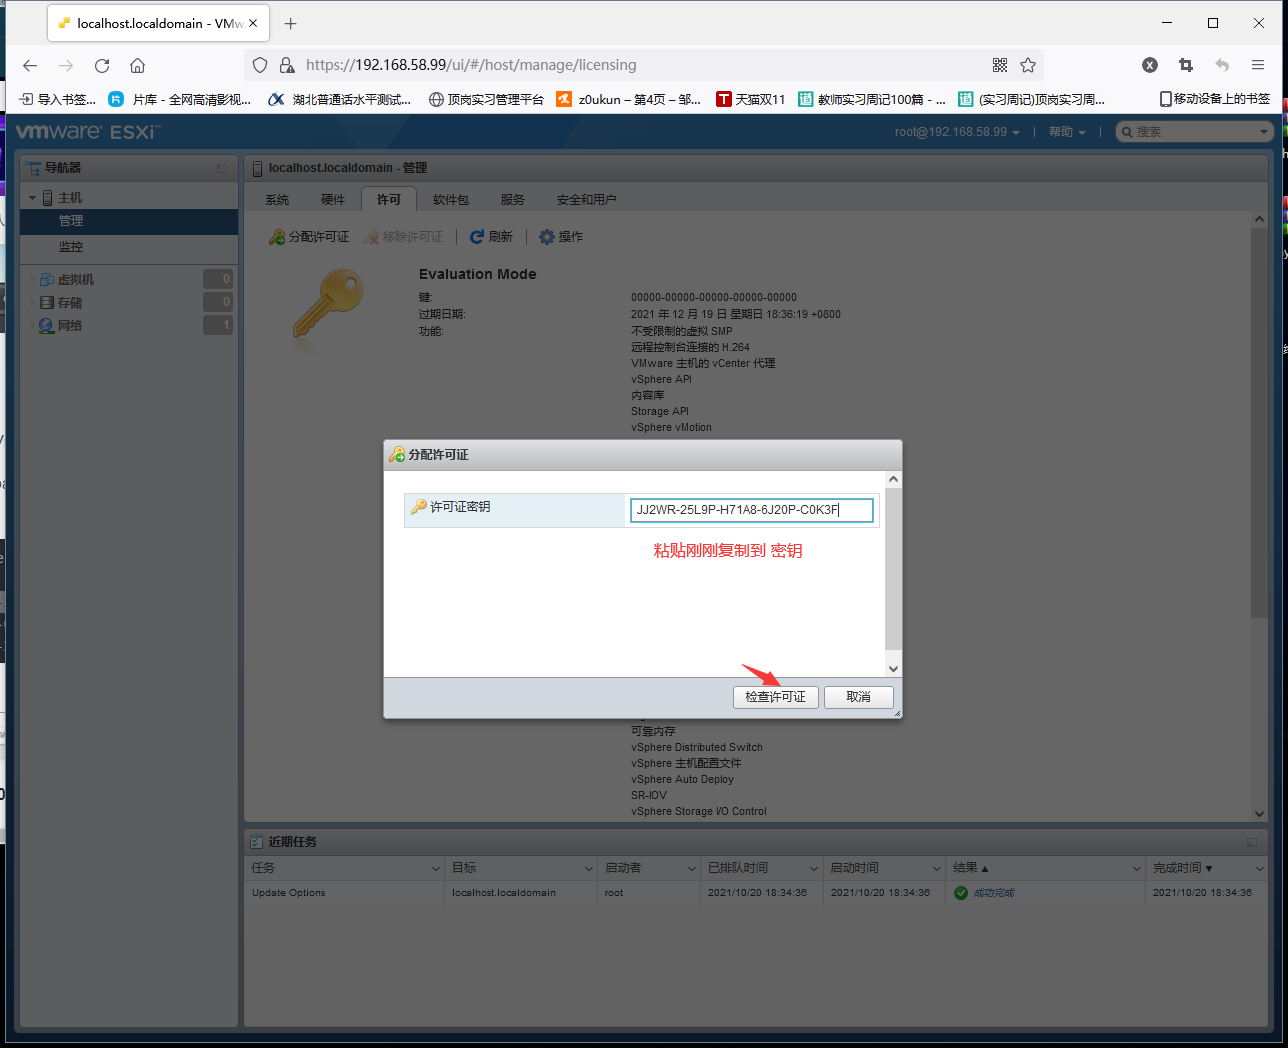
Task: Open the 任务 column dropdown arrow
Action: coord(435,868)
